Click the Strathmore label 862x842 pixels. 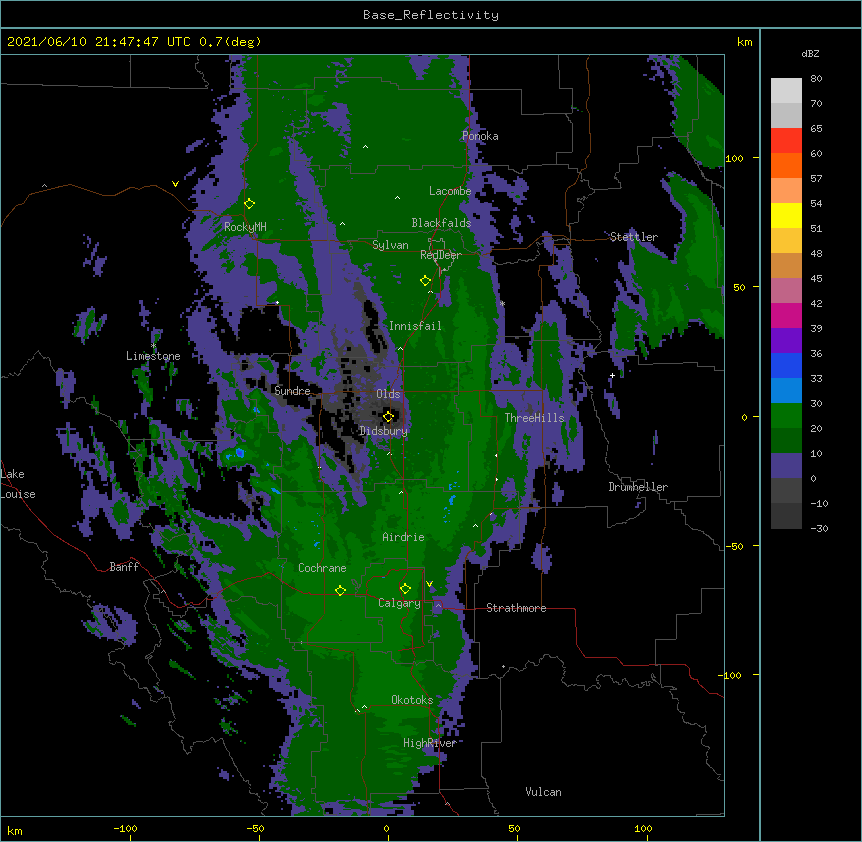516,608
